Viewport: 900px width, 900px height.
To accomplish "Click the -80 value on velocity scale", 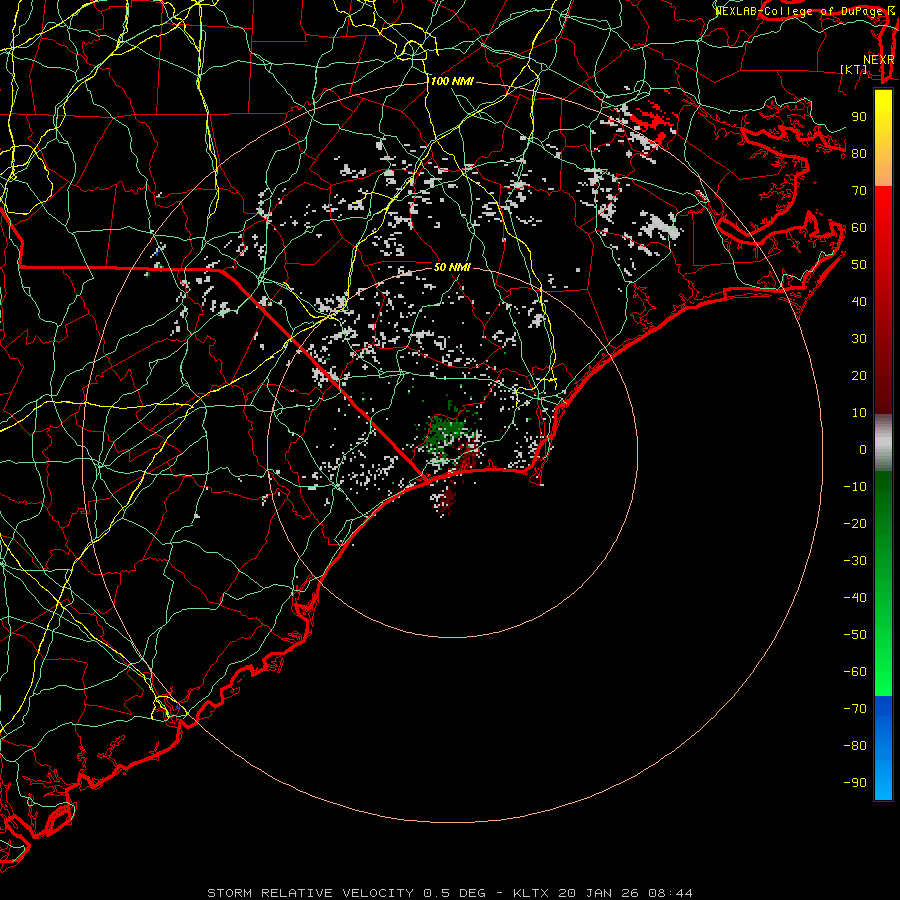I will coord(855,746).
